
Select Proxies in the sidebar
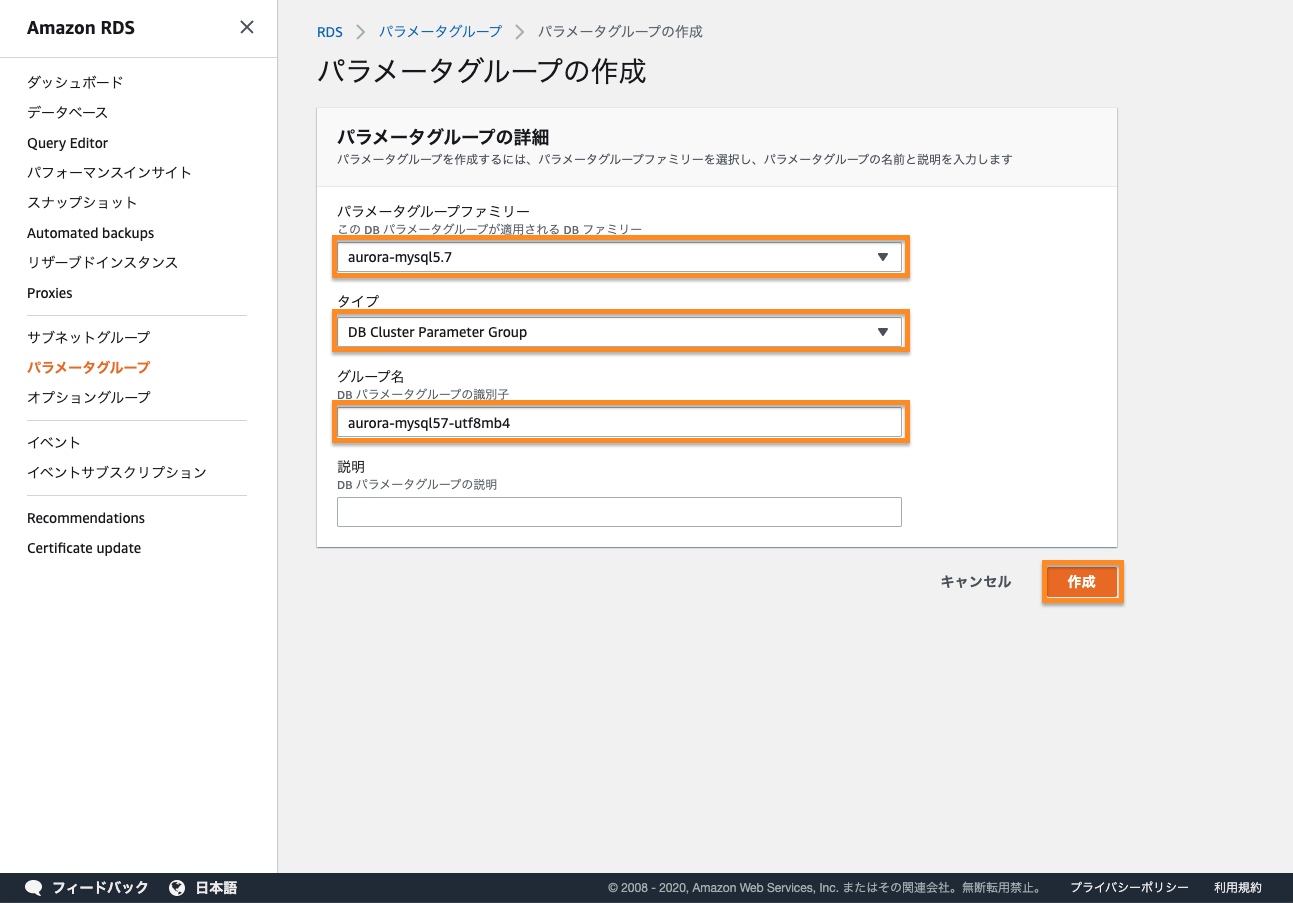click(50, 293)
